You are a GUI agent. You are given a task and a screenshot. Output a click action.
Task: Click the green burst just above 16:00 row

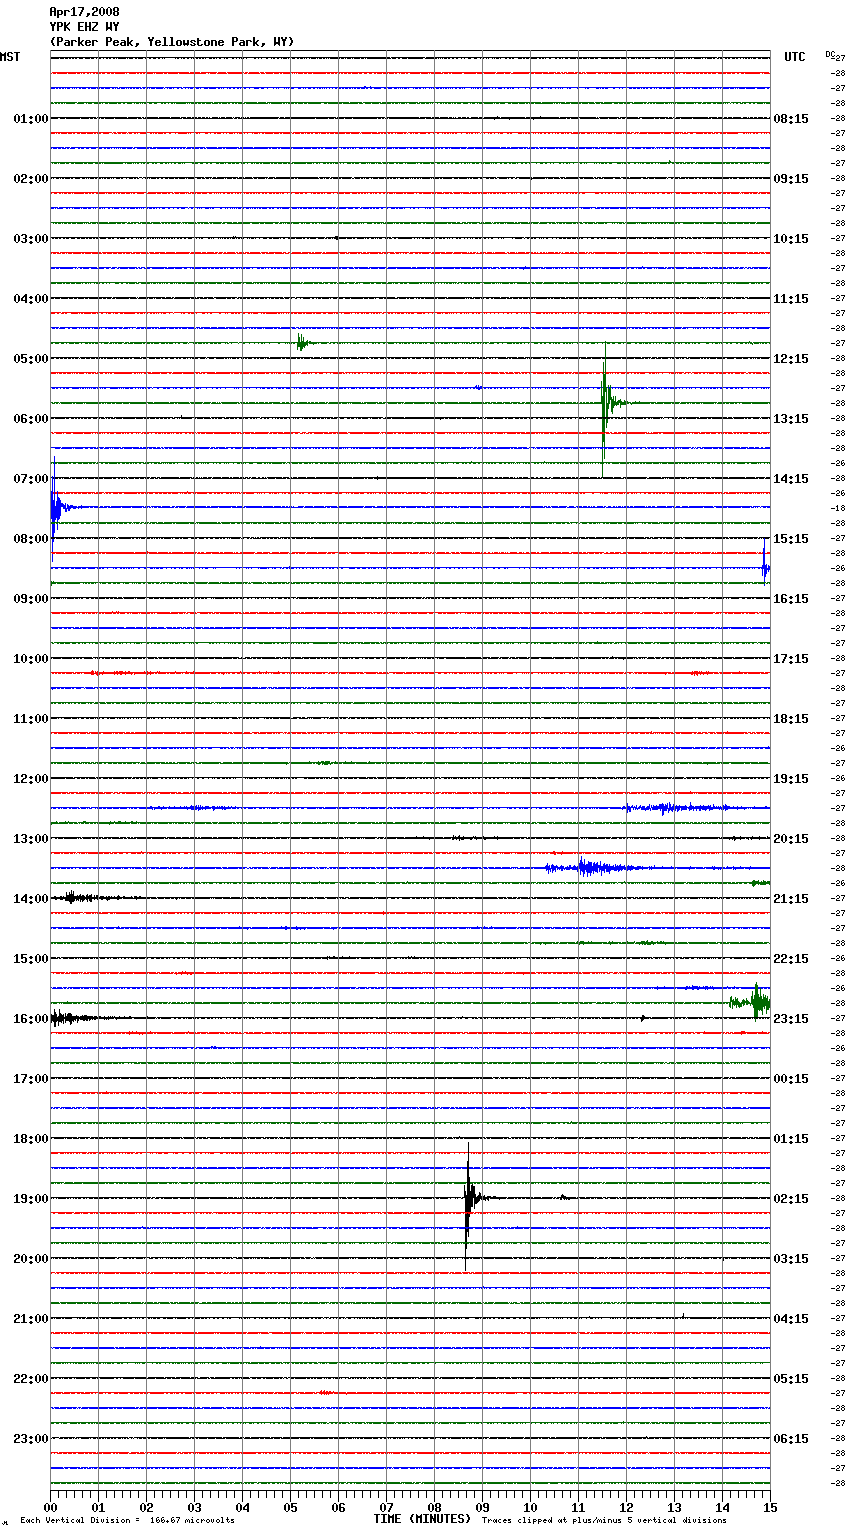[x=752, y=1002]
